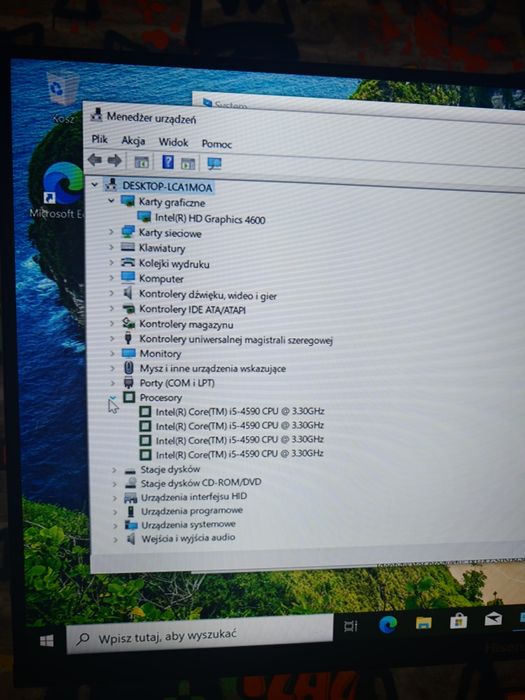This screenshot has width=525, height=700.
Task: Click the Klawiatury keyboard icon
Action: point(128,247)
